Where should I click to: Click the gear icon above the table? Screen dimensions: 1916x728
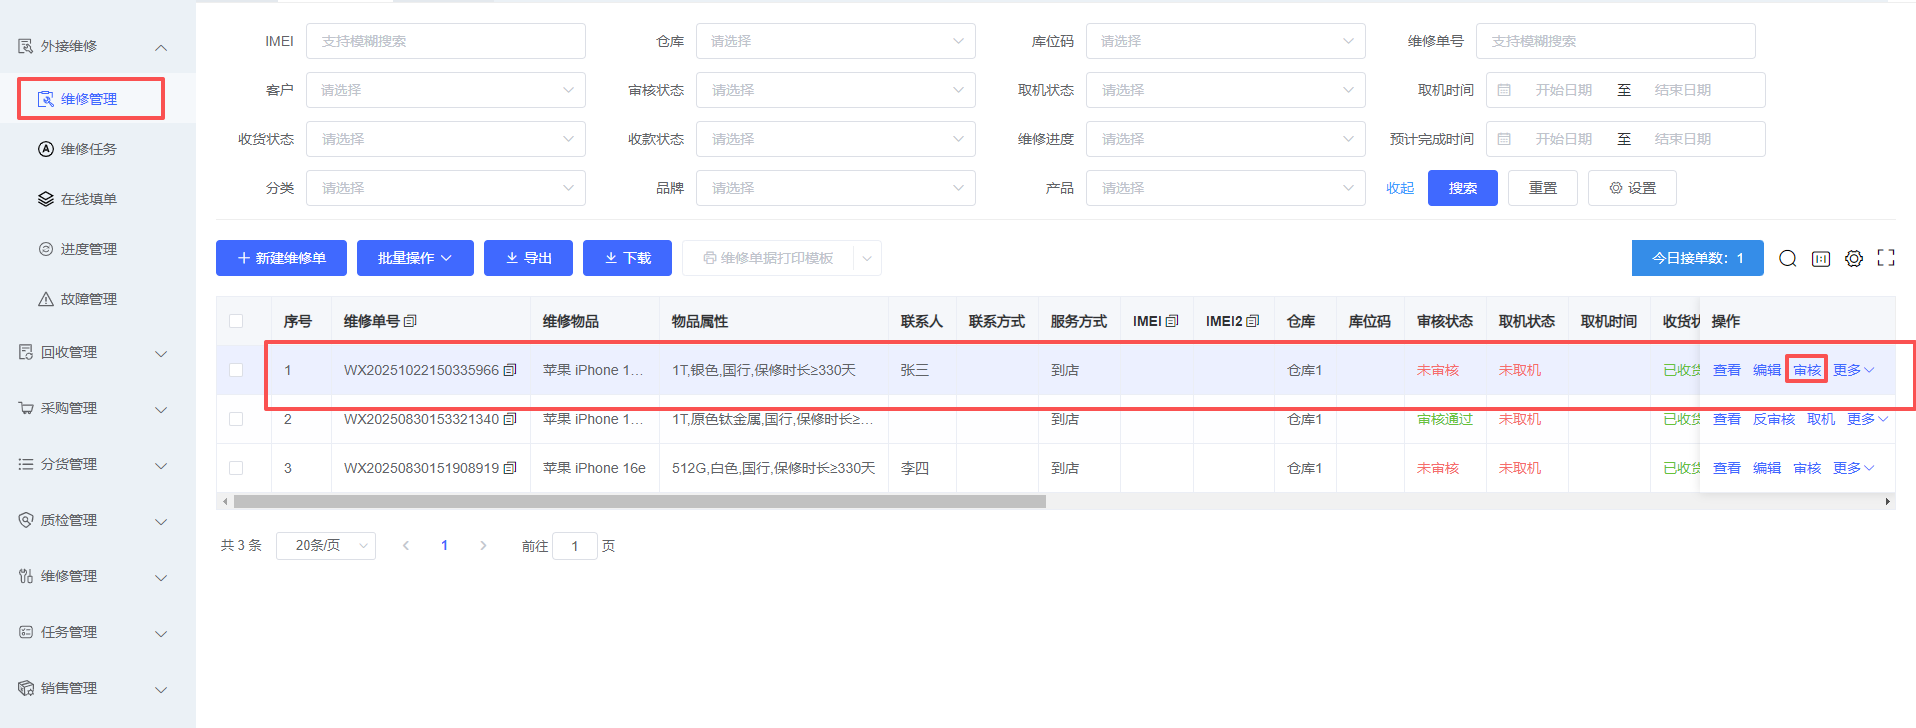pos(1854,259)
